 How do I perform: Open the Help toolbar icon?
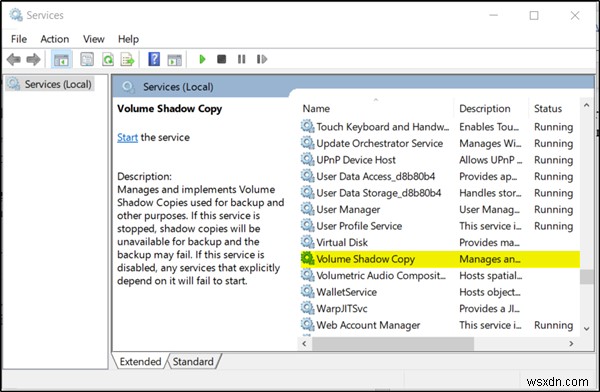[154, 59]
